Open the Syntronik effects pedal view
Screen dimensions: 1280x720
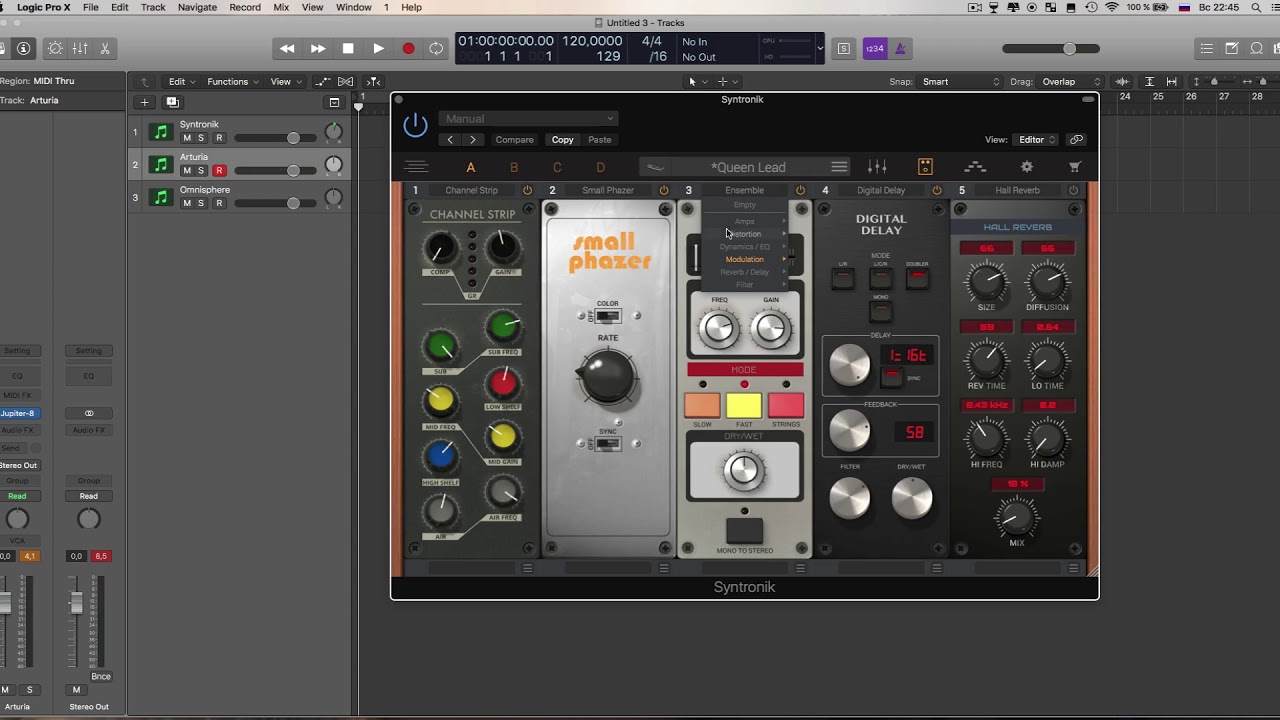[x=925, y=167]
